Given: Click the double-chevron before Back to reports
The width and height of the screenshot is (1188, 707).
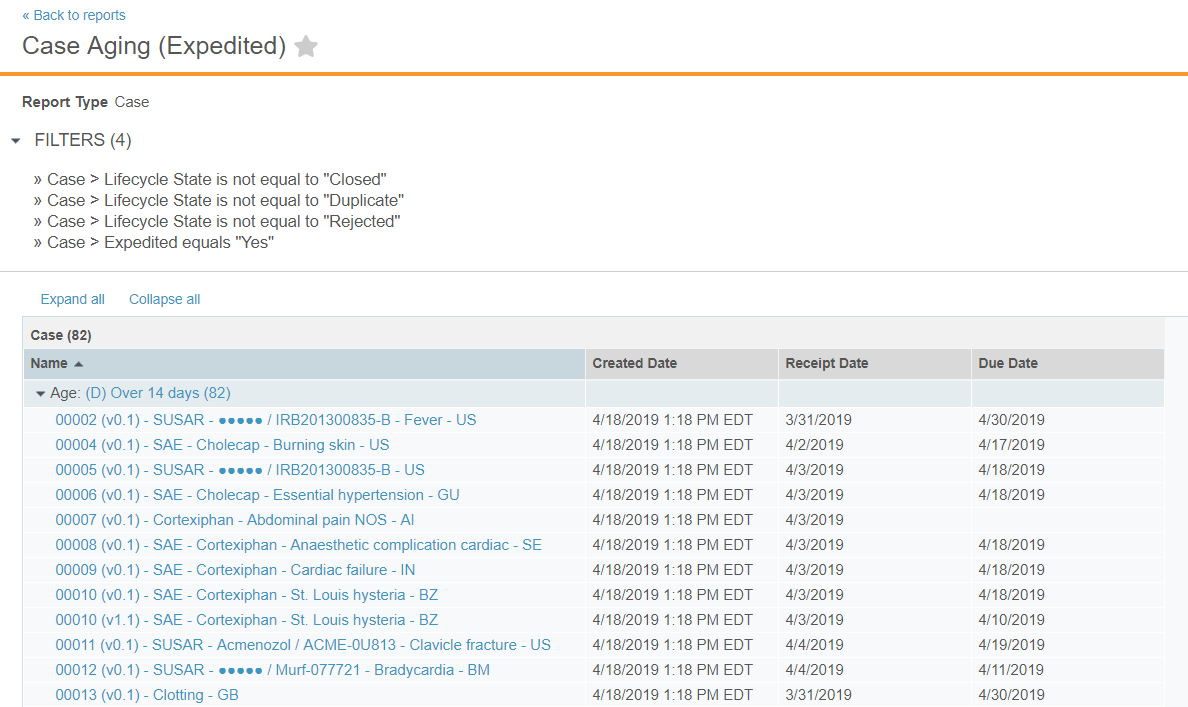Looking at the screenshot, I should point(28,15).
